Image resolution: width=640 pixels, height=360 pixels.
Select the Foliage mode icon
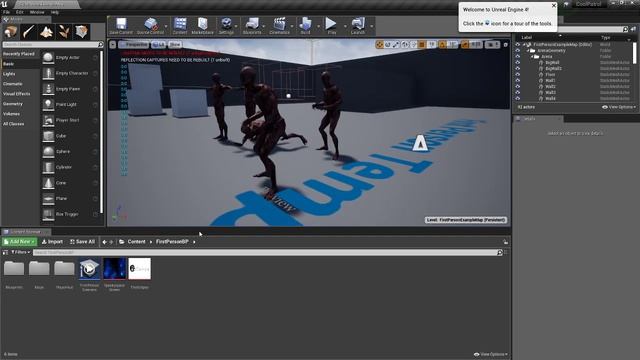click(64, 31)
